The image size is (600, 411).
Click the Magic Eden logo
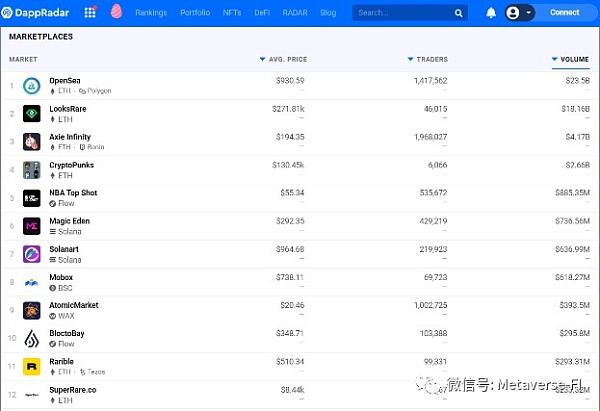click(x=31, y=226)
